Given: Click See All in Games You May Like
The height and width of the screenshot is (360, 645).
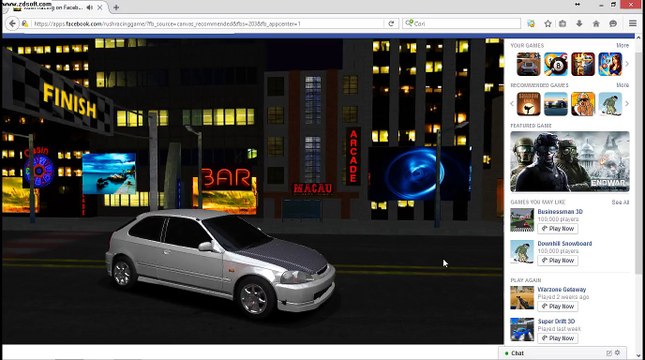Looking at the screenshot, I should point(620,202).
